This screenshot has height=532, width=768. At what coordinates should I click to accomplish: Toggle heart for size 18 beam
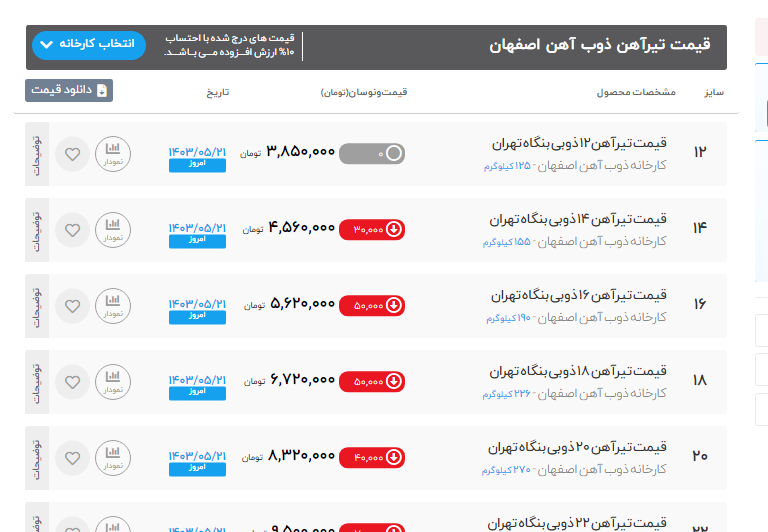72,381
